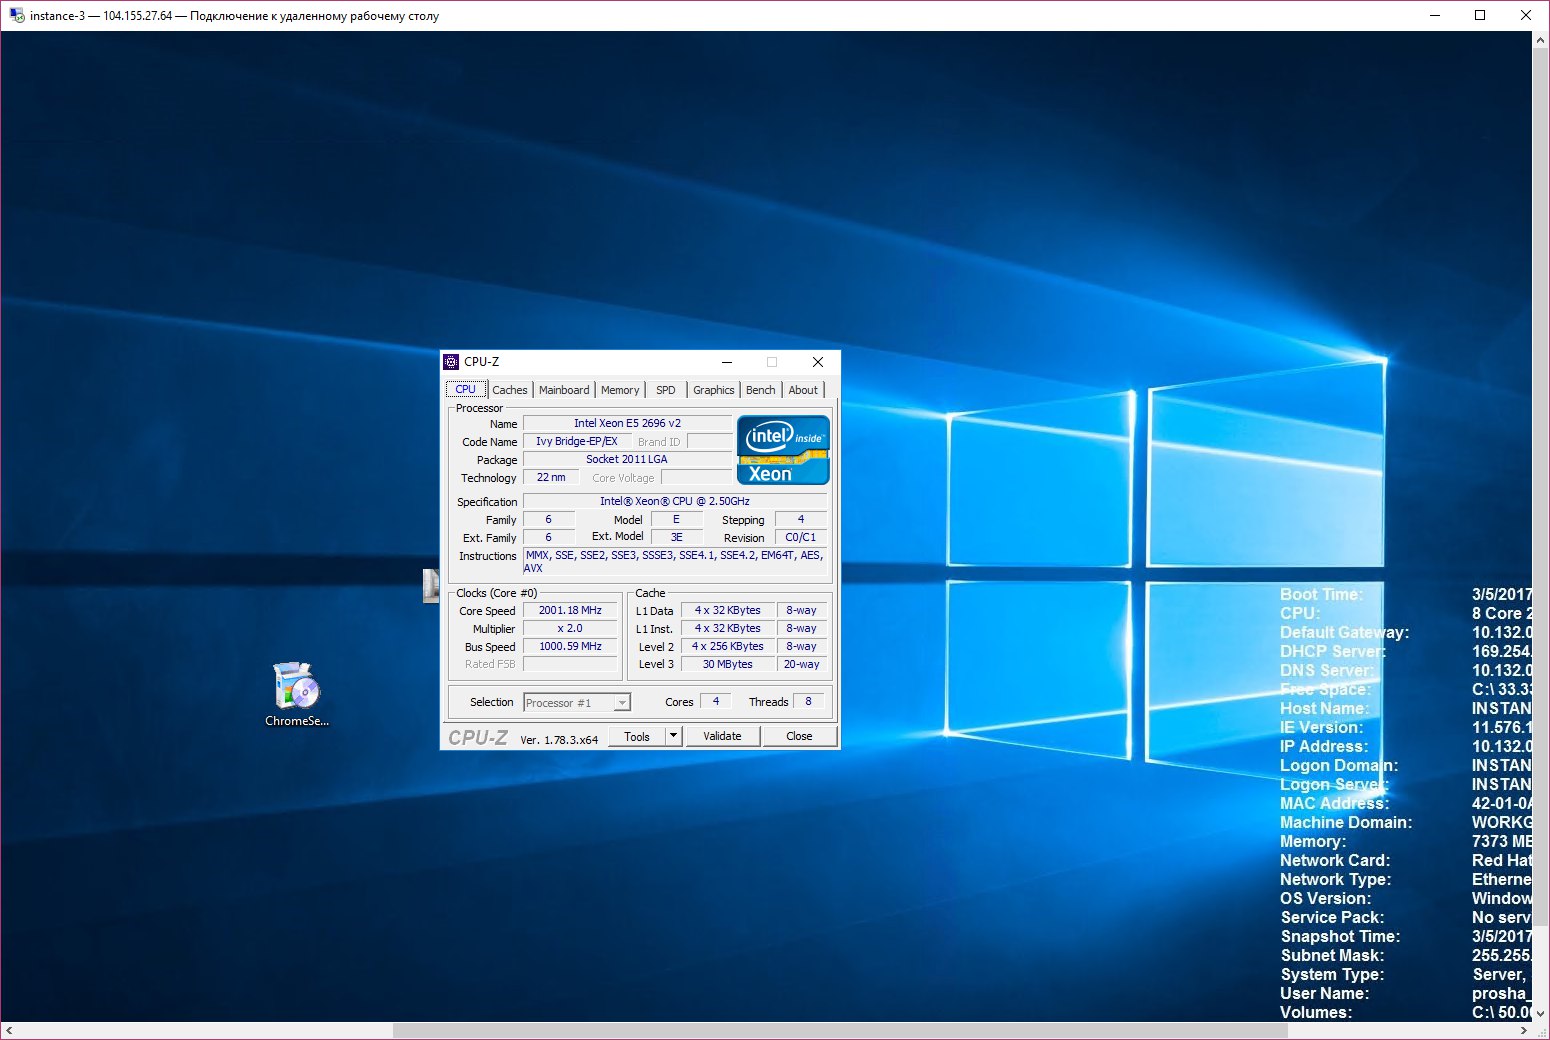
Task: Click the instructions list field
Action: (x=675, y=562)
